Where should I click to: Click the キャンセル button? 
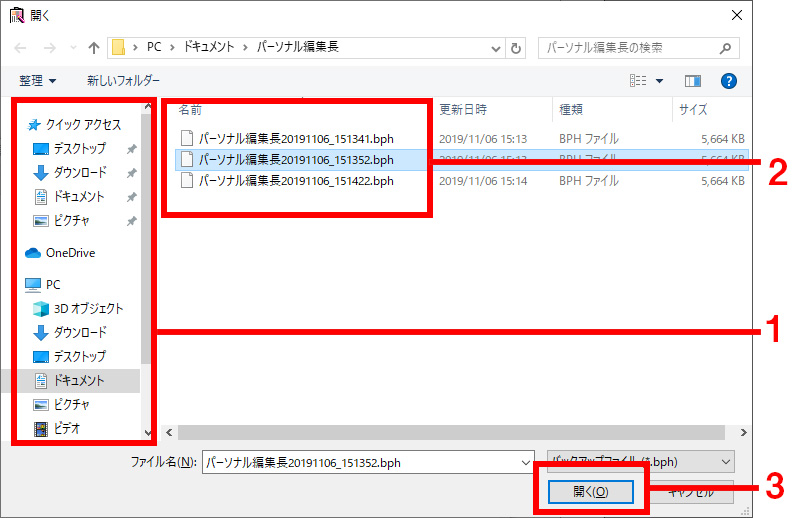pos(691,492)
